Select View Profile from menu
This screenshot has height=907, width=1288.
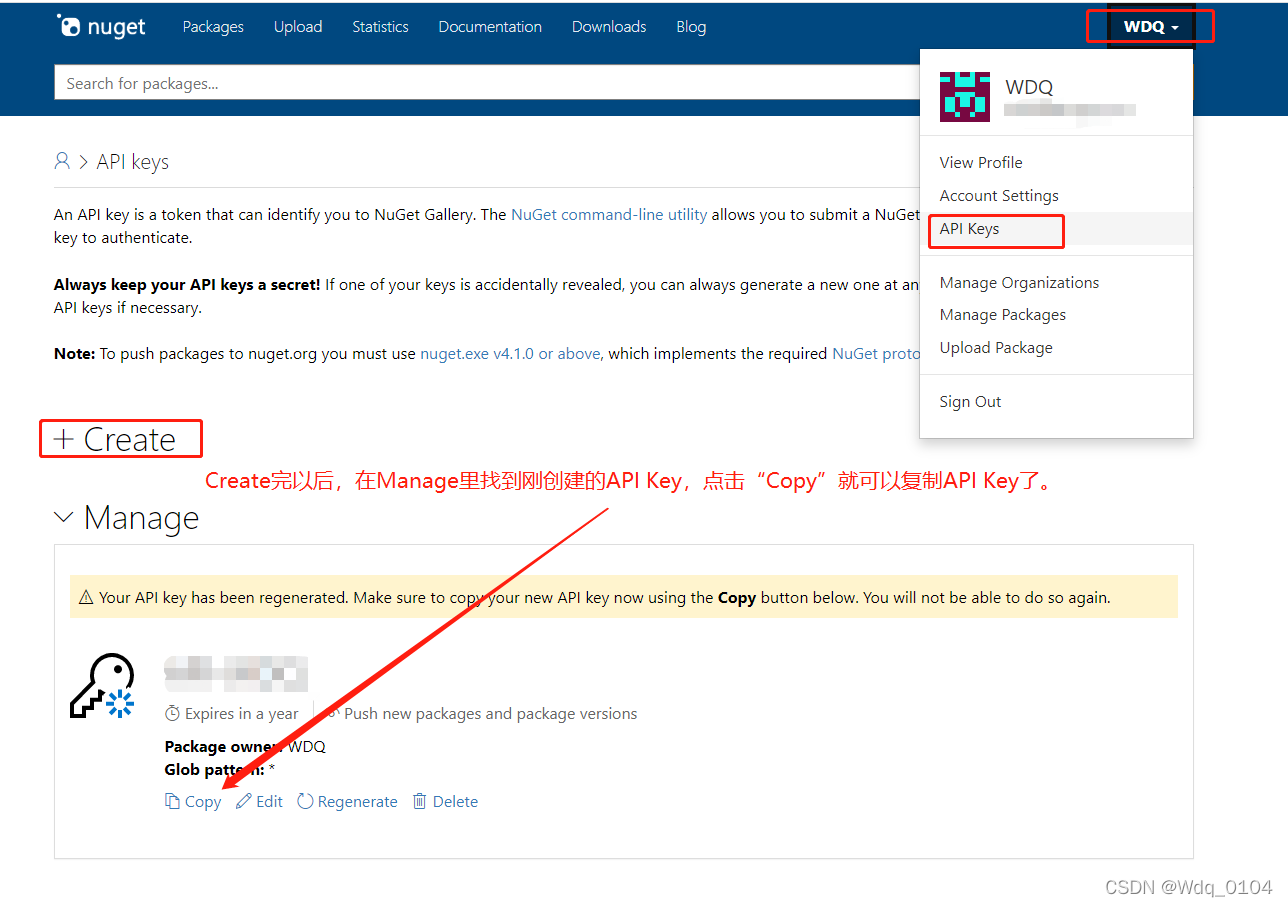(981, 162)
